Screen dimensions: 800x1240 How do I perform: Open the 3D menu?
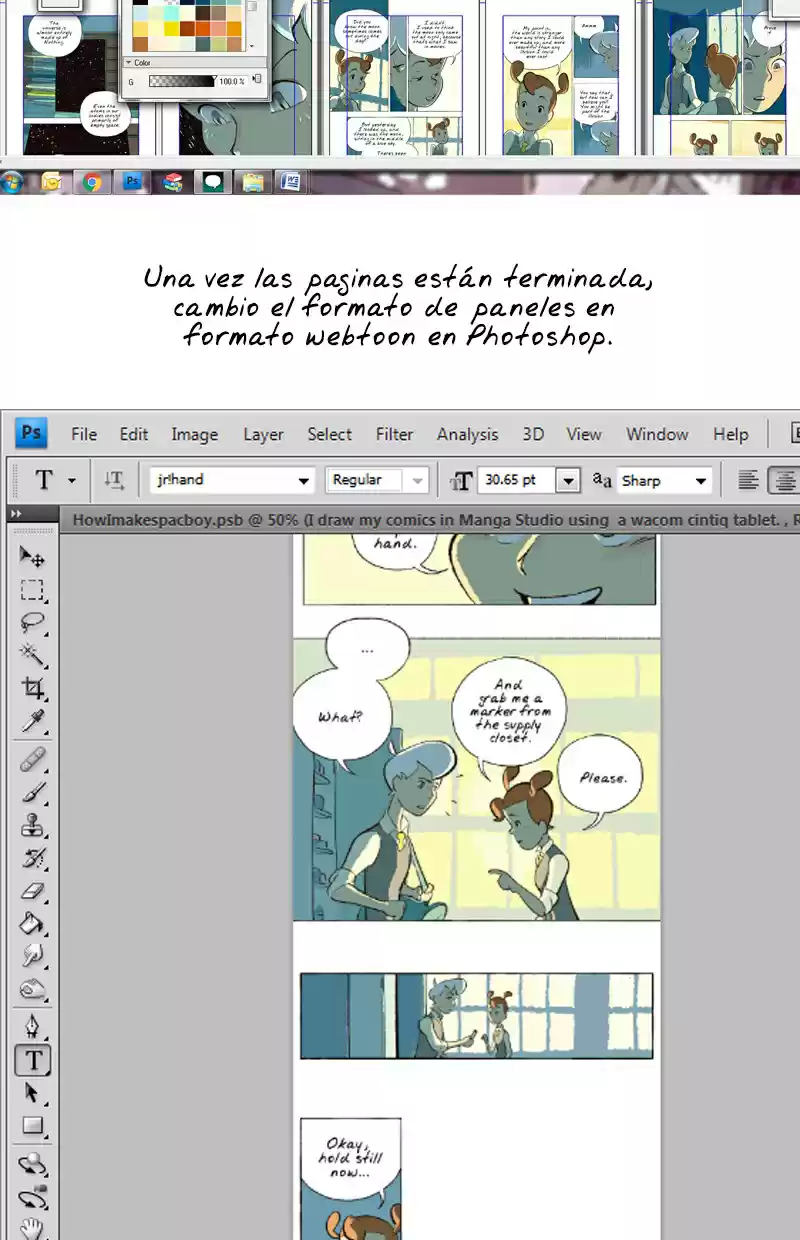point(533,434)
